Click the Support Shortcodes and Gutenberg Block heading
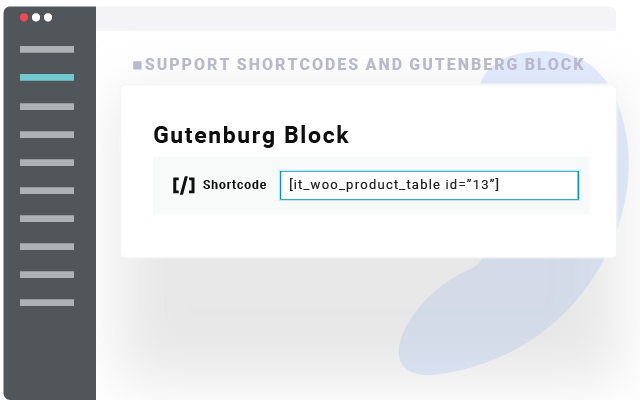Screen dimensions: 640x400 (364, 65)
